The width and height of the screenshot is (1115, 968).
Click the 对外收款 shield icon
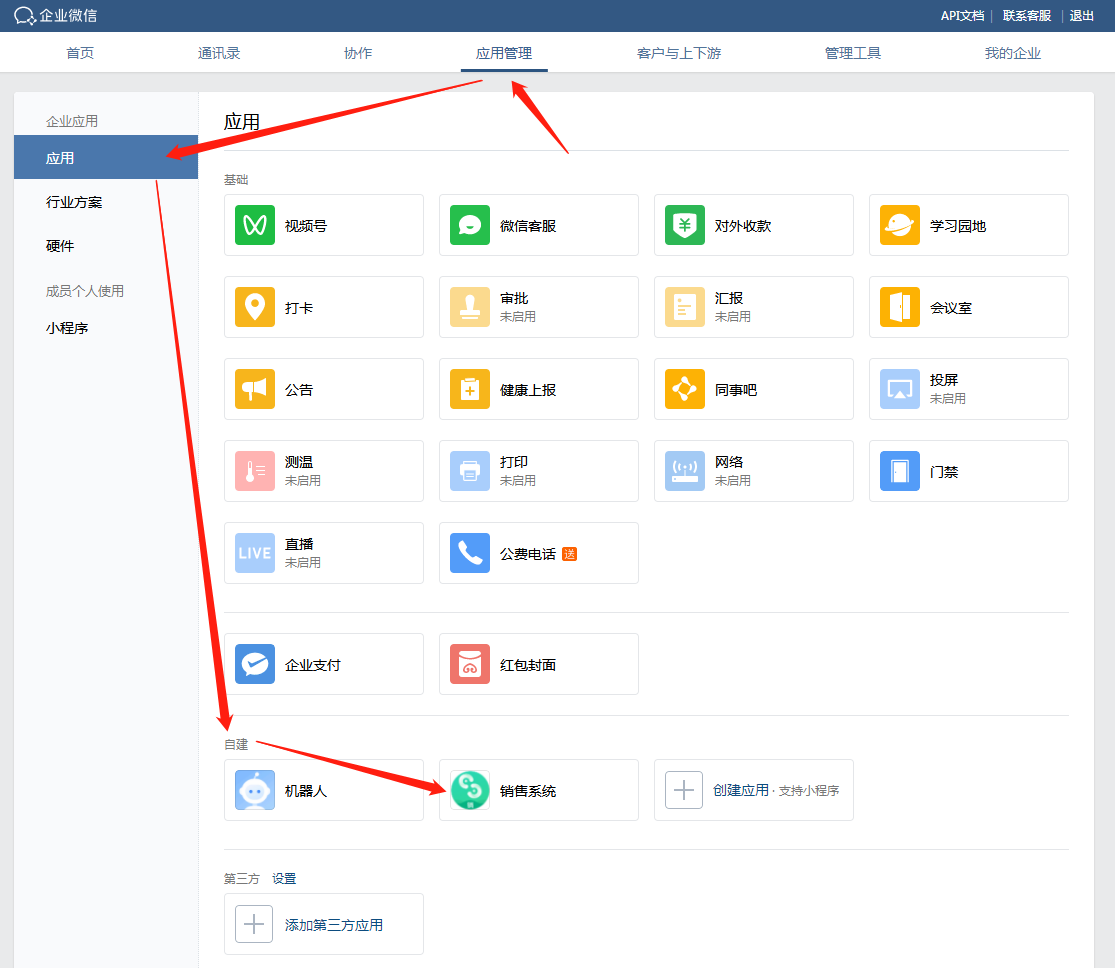tap(685, 225)
